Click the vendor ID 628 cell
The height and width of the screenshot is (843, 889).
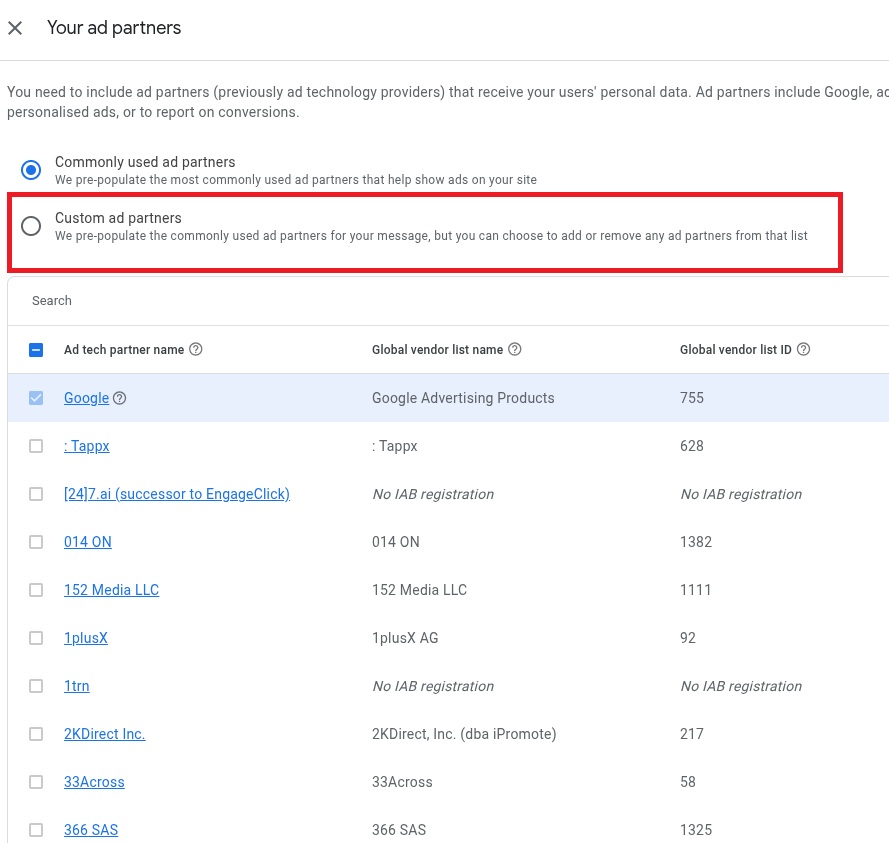[692, 446]
